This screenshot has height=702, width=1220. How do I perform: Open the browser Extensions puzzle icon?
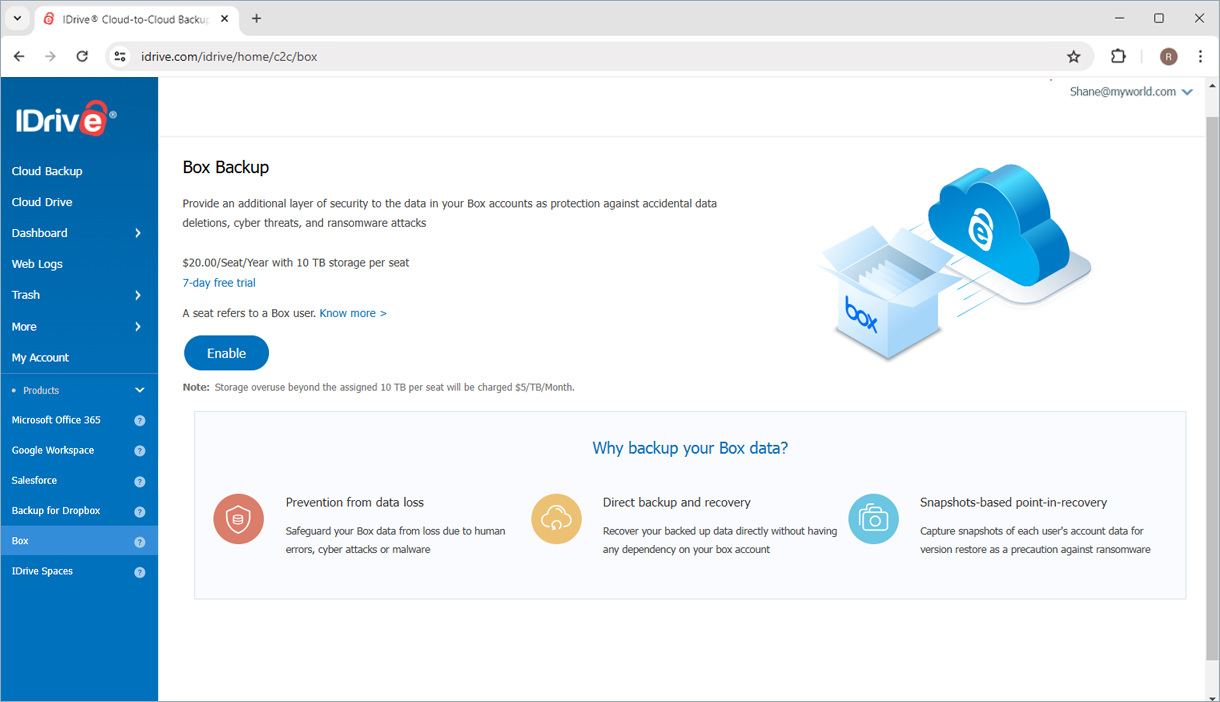coord(1118,57)
